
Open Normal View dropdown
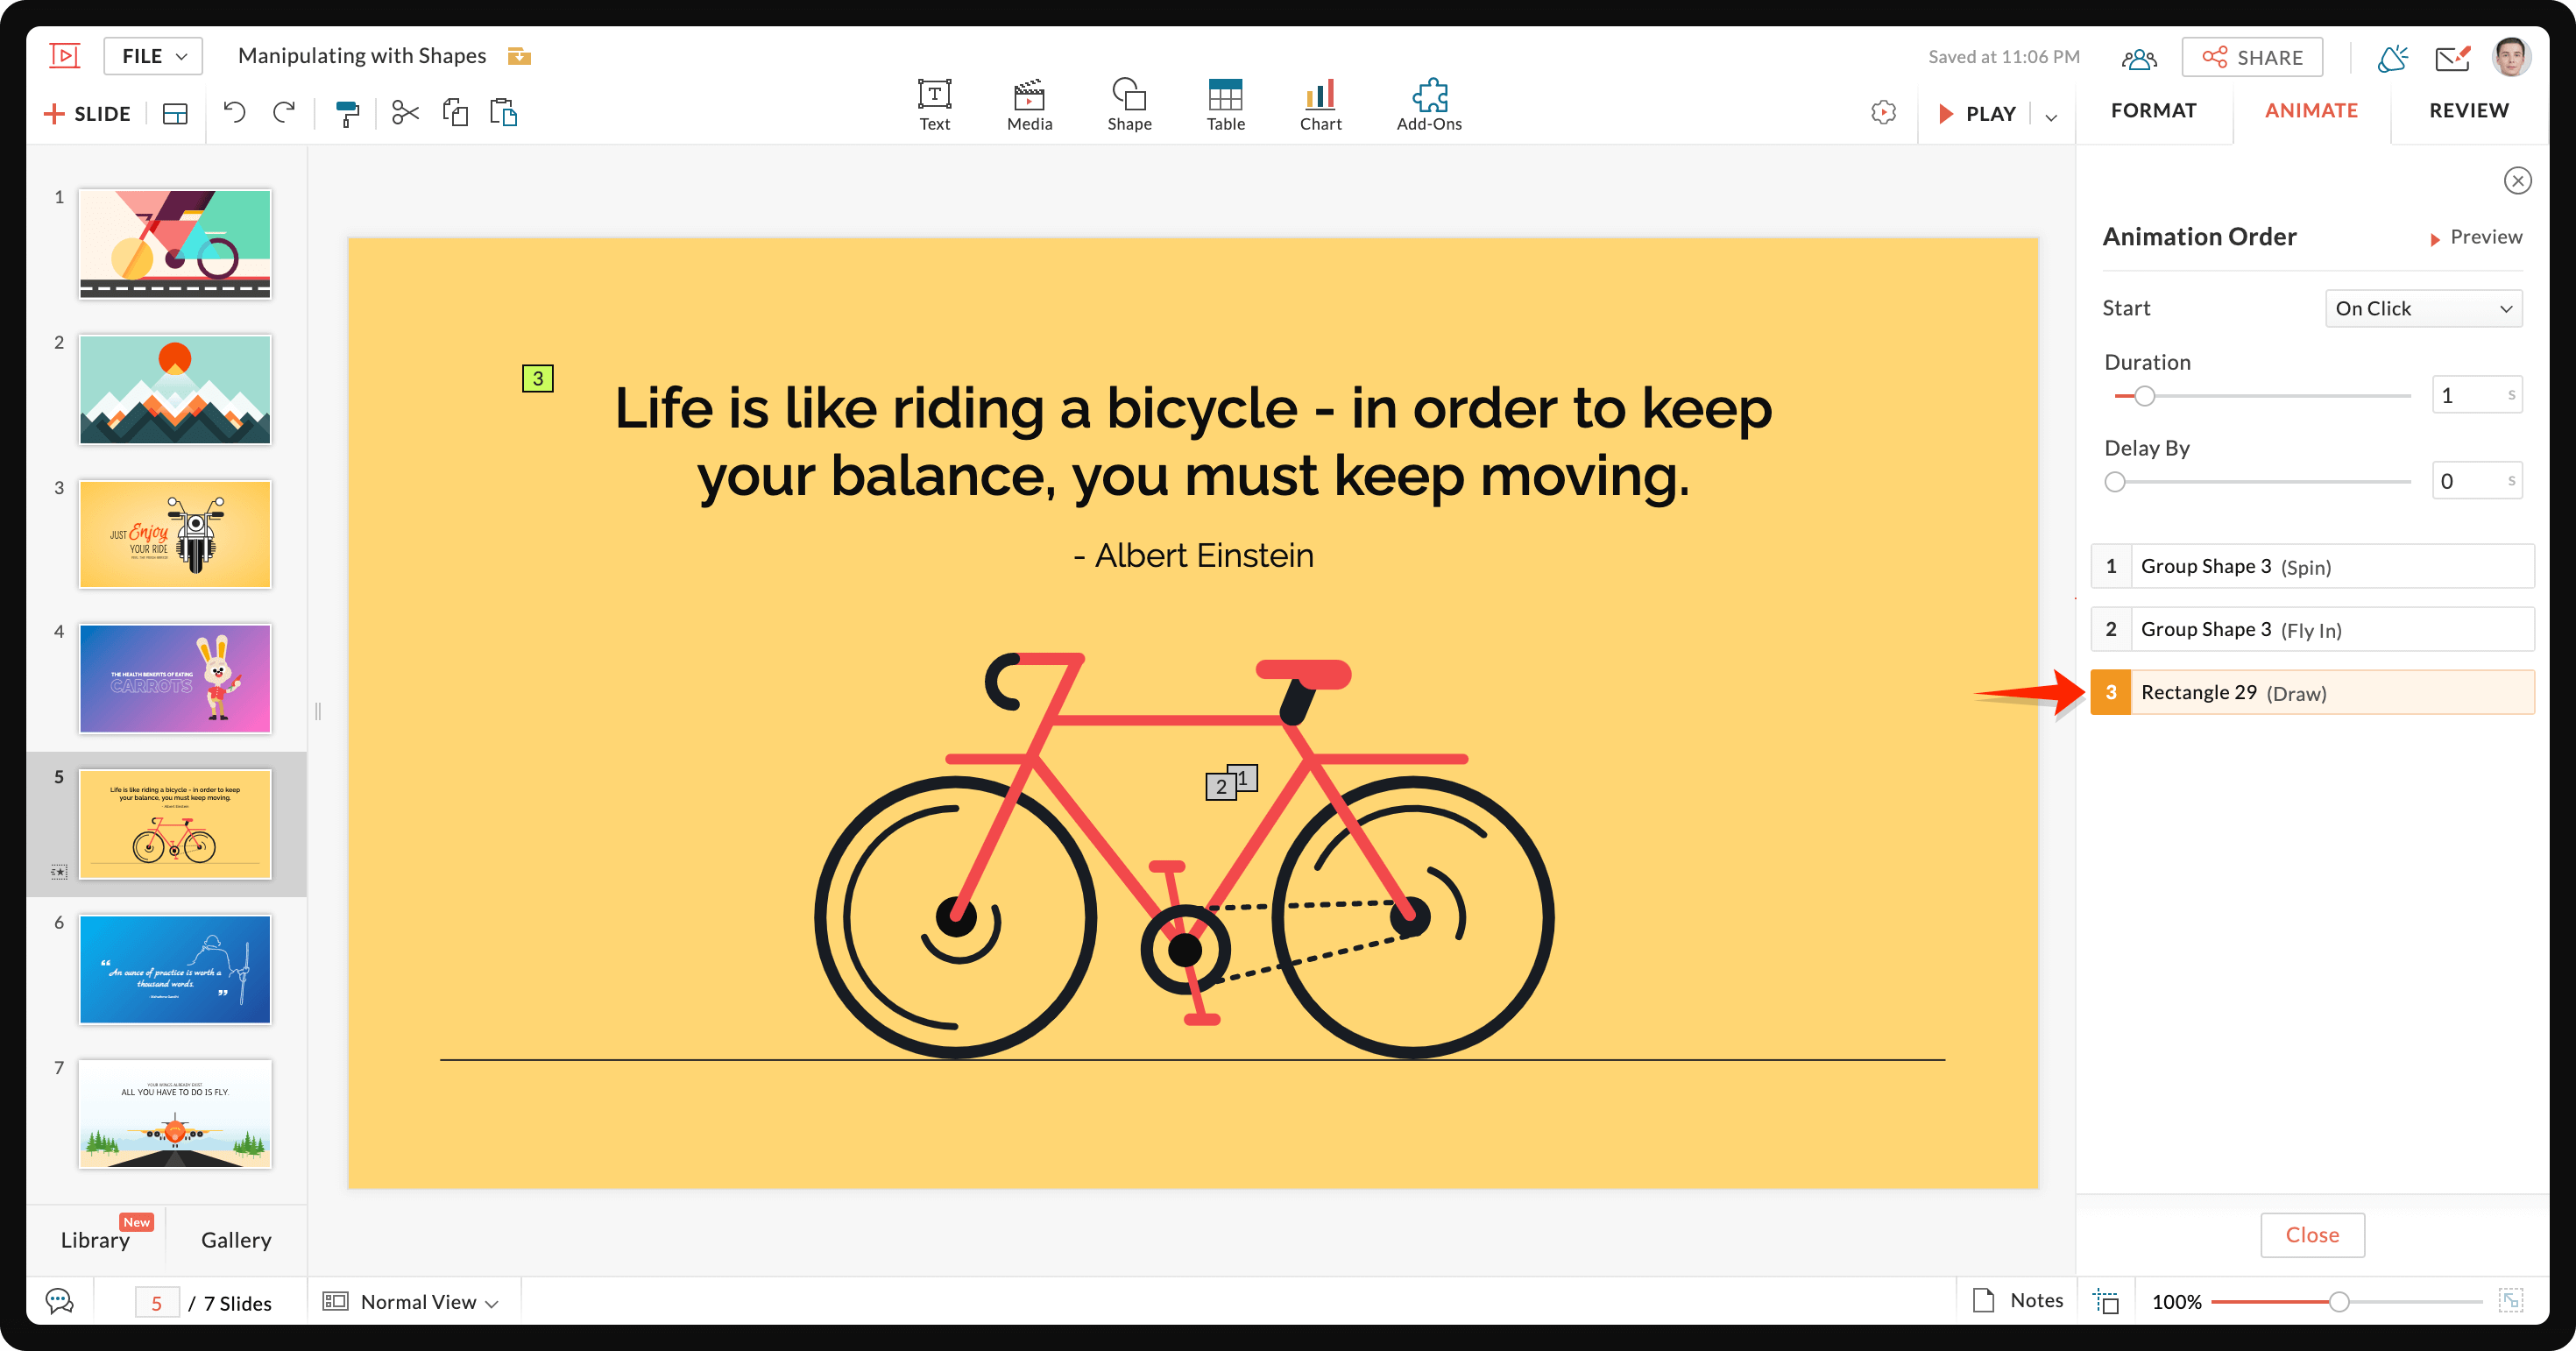click(x=412, y=1301)
